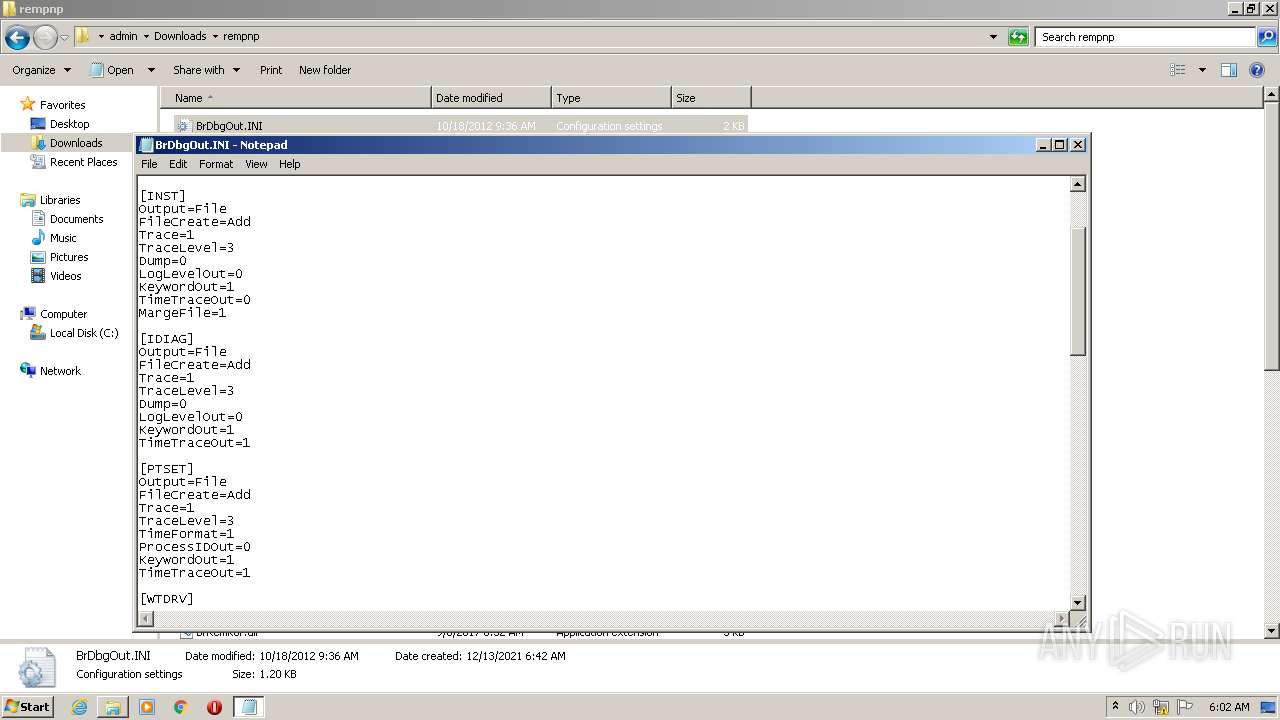The height and width of the screenshot is (720, 1280).
Task: Click the search magnifier icon
Action: pyautogui.click(x=1267, y=37)
